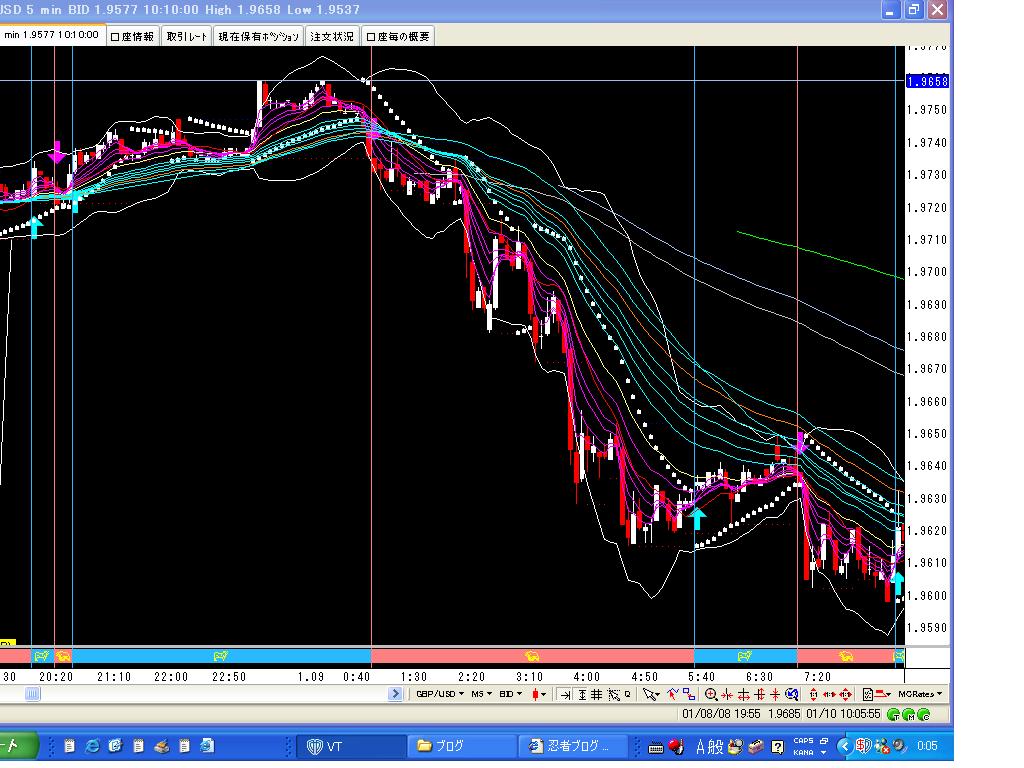Toggle the vertical autoscale icon
Screen dimensions: 1024x768
582,695
